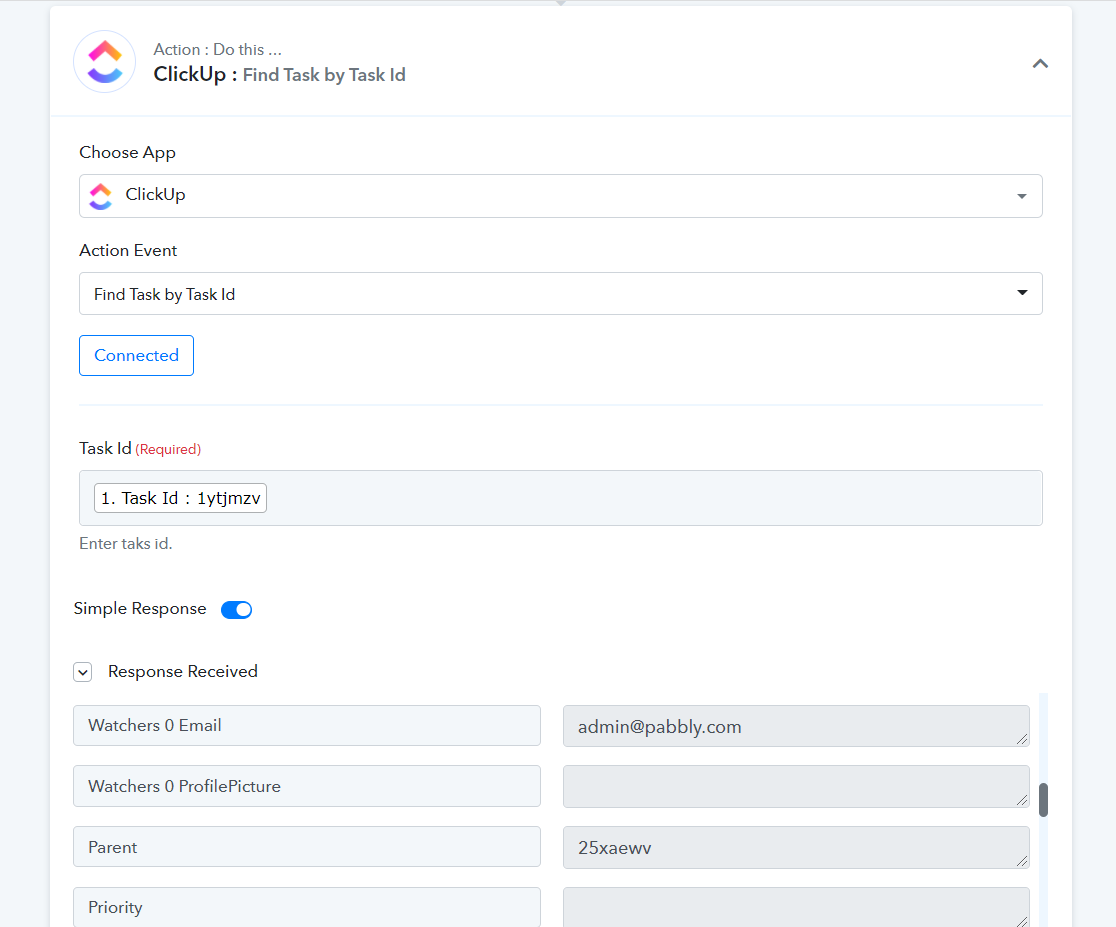Image resolution: width=1116 pixels, height=927 pixels.
Task: Click the response list scrollbar thumb
Action: coord(1043,800)
